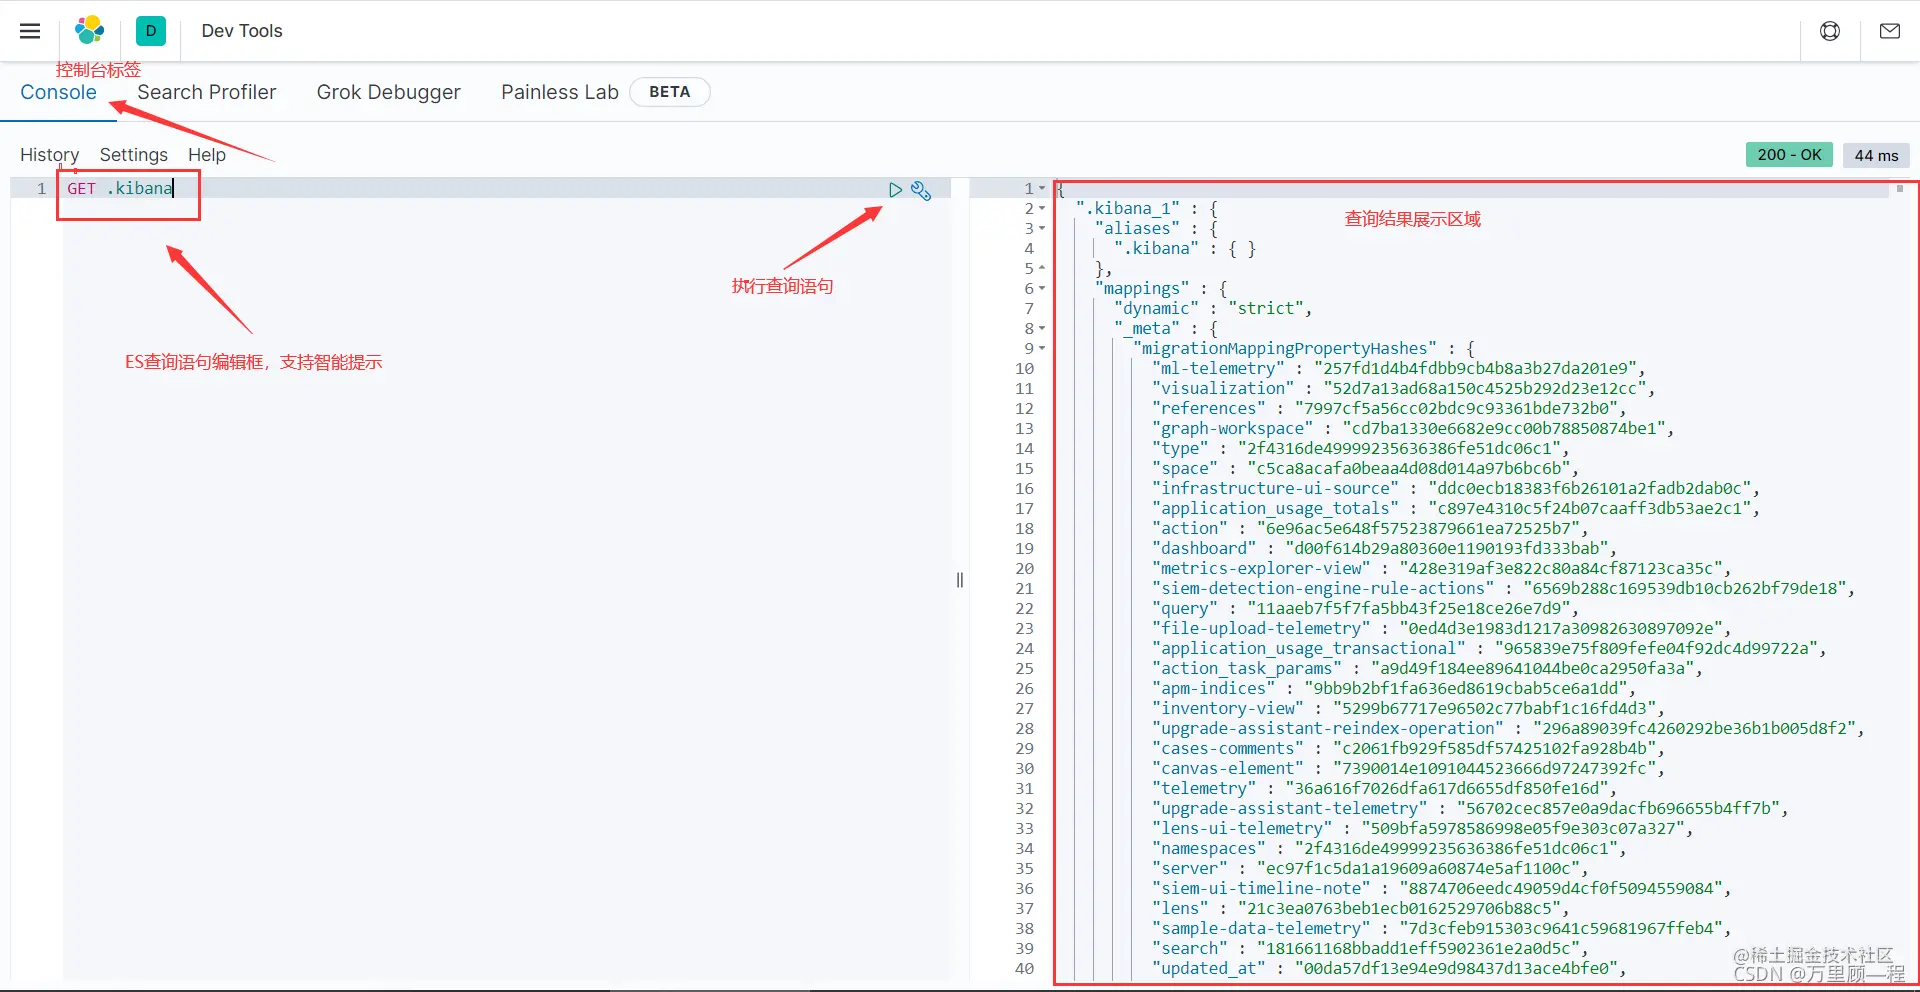Viewport: 1920px width, 992px height.
Task: Collapse the migrationMappingPropertyHashes fold on line 9
Action: (1042, 348)
